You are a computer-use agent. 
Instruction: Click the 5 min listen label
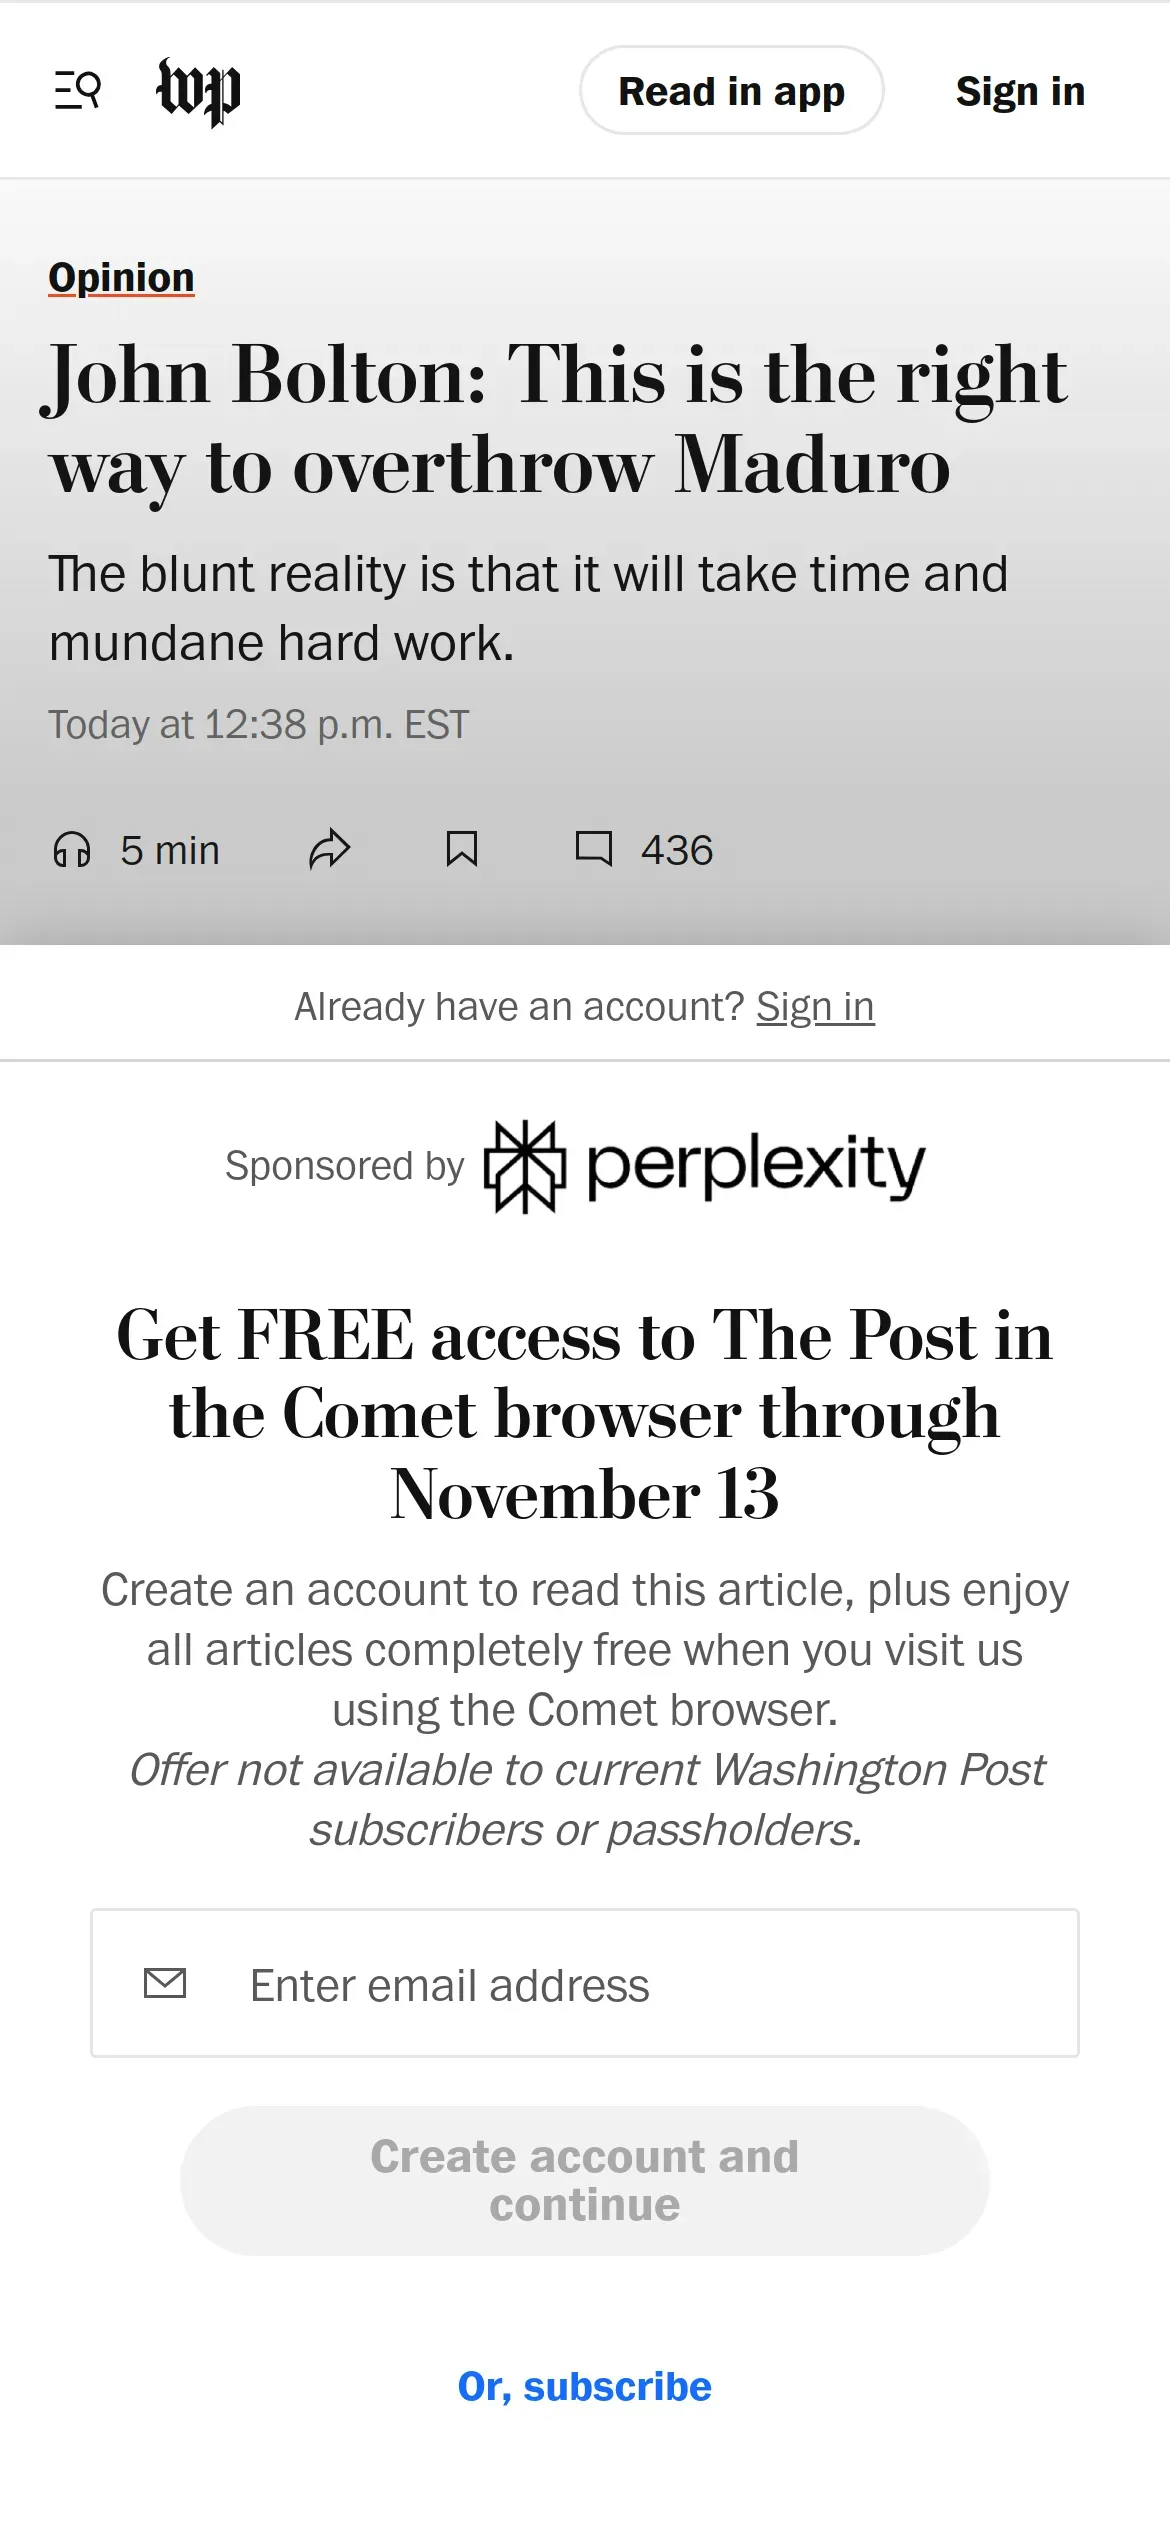click(169, 851)
